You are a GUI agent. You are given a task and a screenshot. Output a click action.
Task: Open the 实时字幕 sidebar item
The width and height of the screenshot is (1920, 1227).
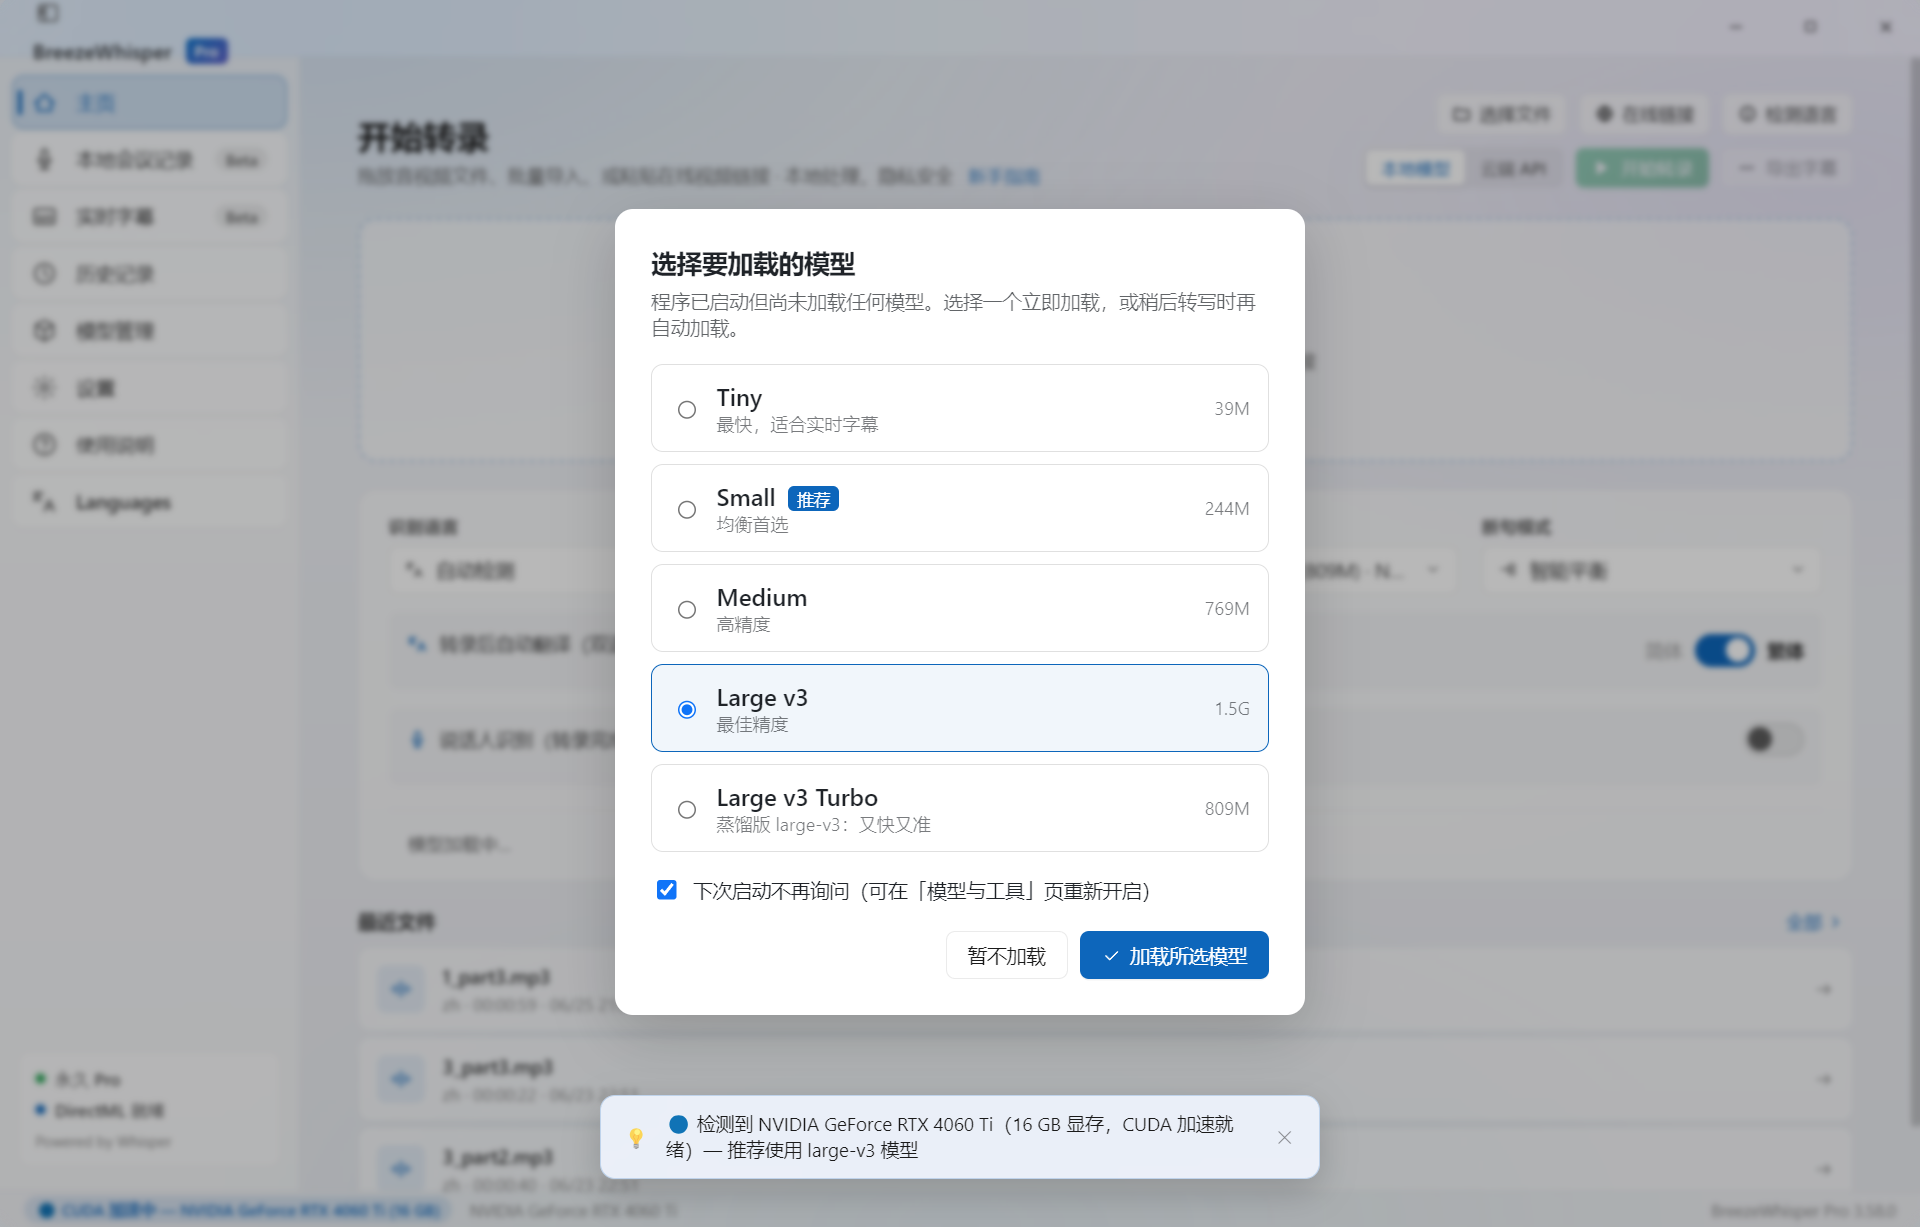click(x=150, y=217)
